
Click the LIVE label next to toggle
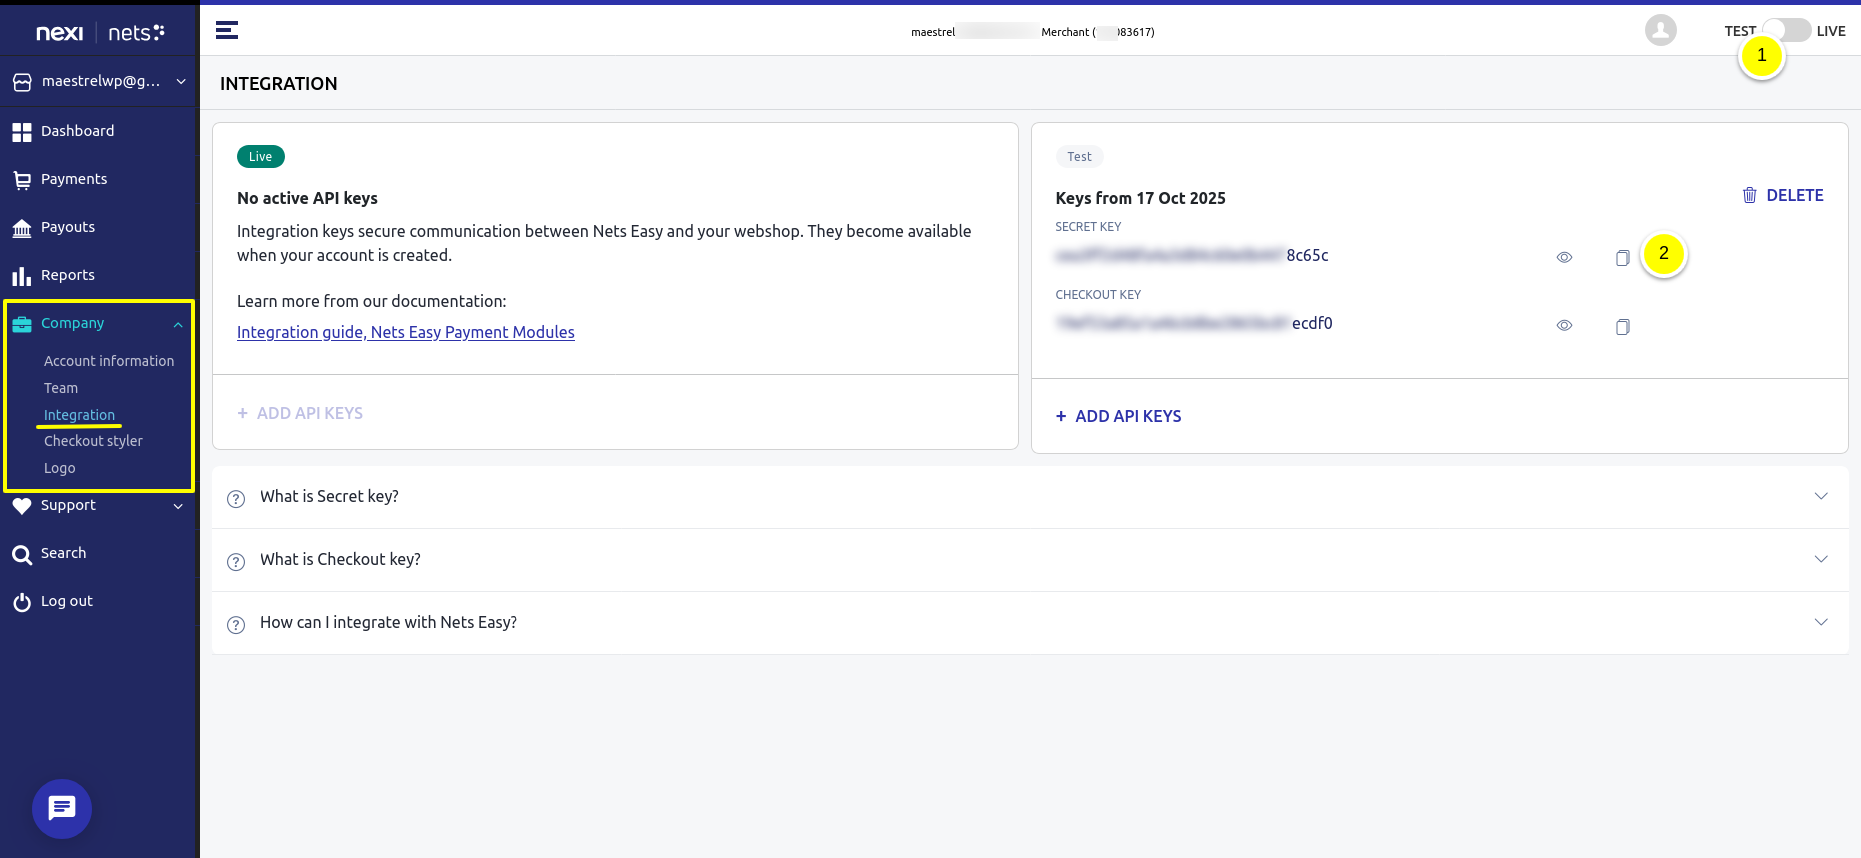pos(1831,31)
